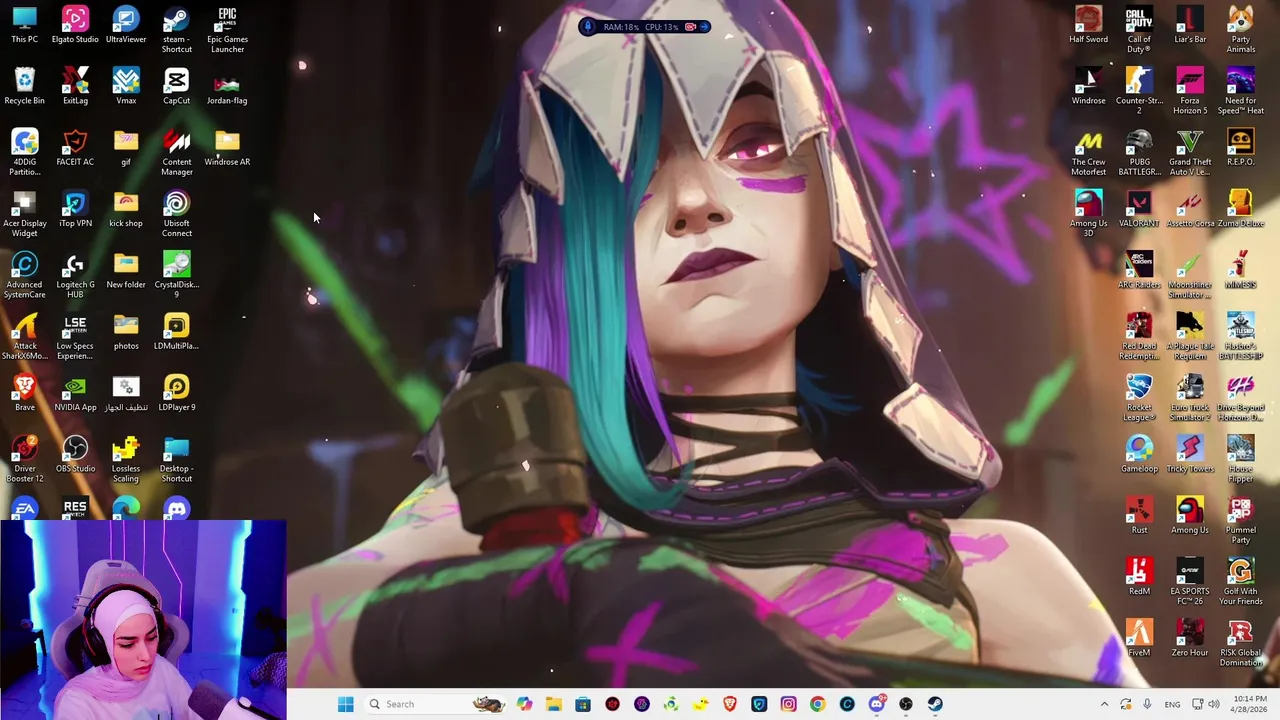Open Gameloop emulator icon
The height and width of the screenshot is (720, 1280).
click(x=1139, y=454)
